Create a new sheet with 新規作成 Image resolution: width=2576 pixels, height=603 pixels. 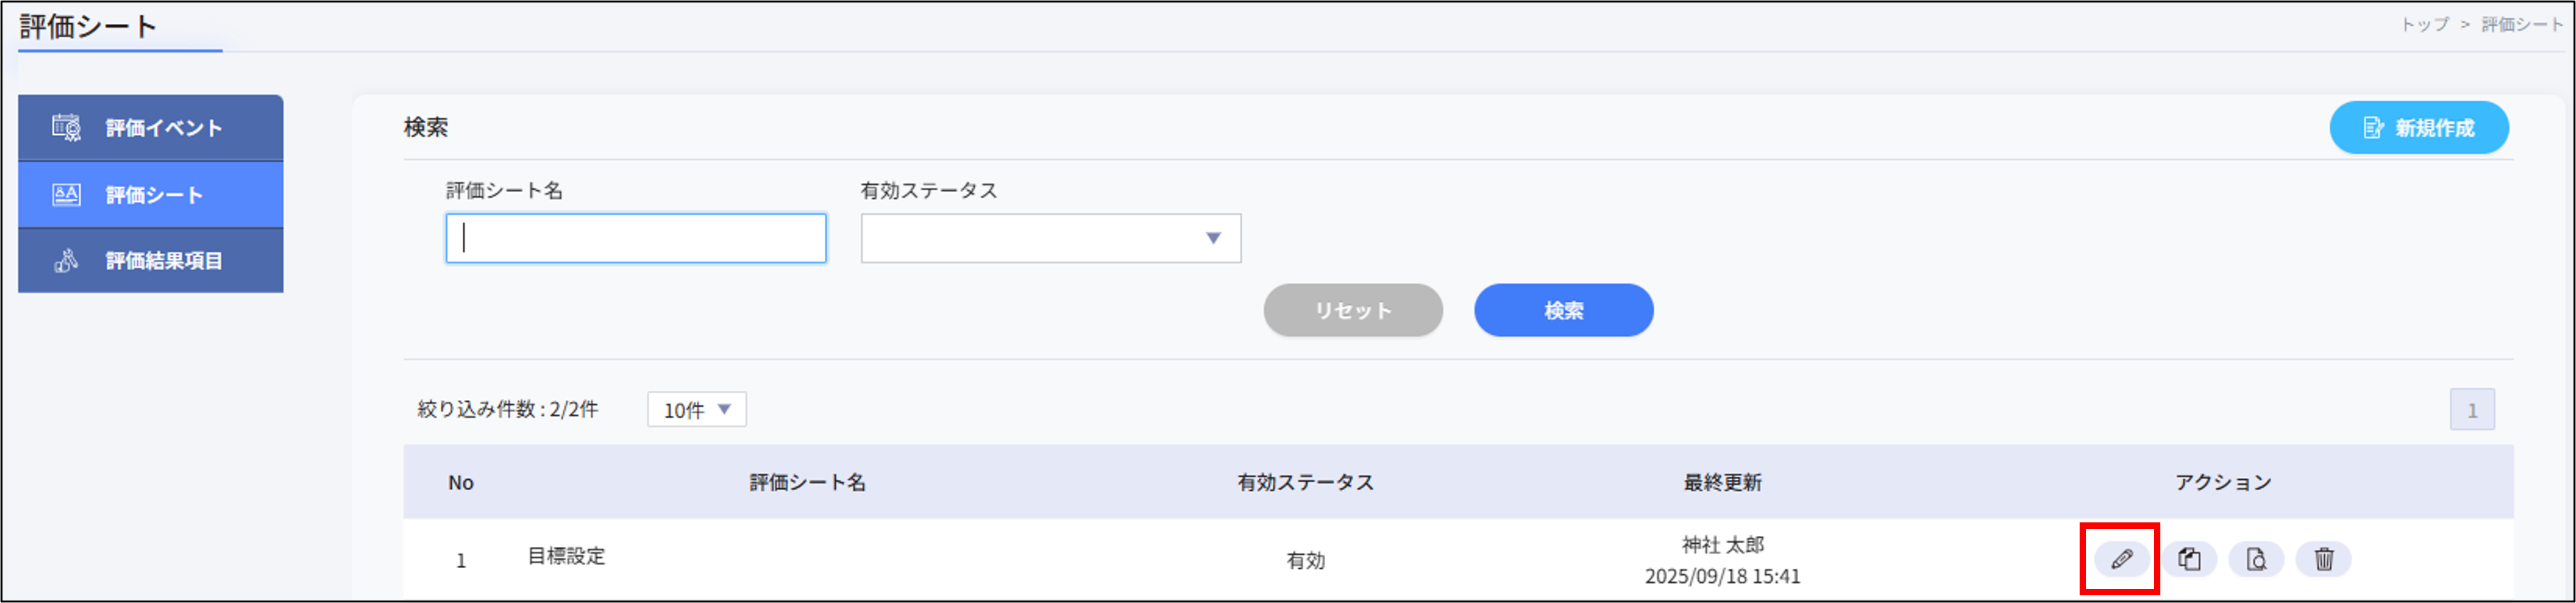tap(2419, 127)
